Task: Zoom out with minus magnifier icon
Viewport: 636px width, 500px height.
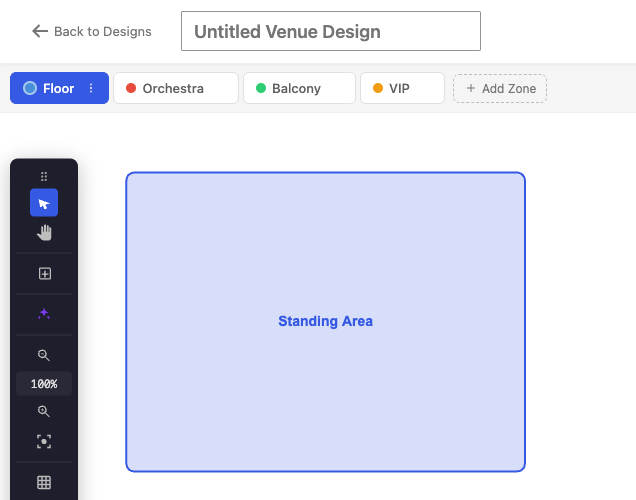Action: coord(44,355)
